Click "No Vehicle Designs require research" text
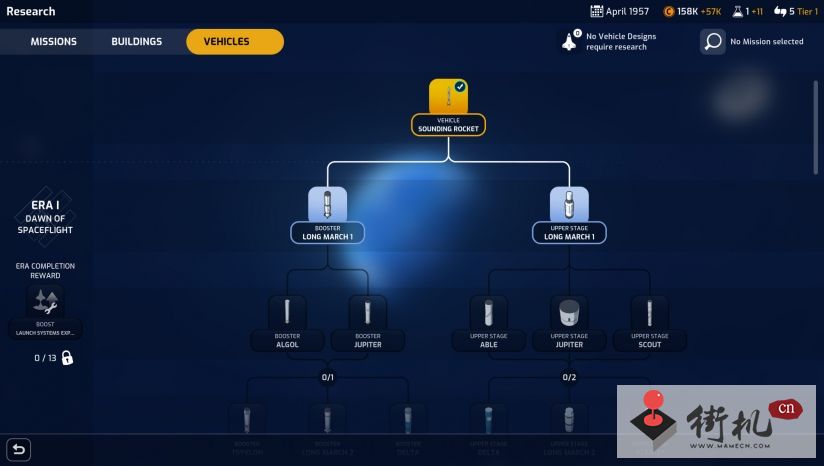Image resolution: width=824 pixels, height=466 pixels. 621,42
